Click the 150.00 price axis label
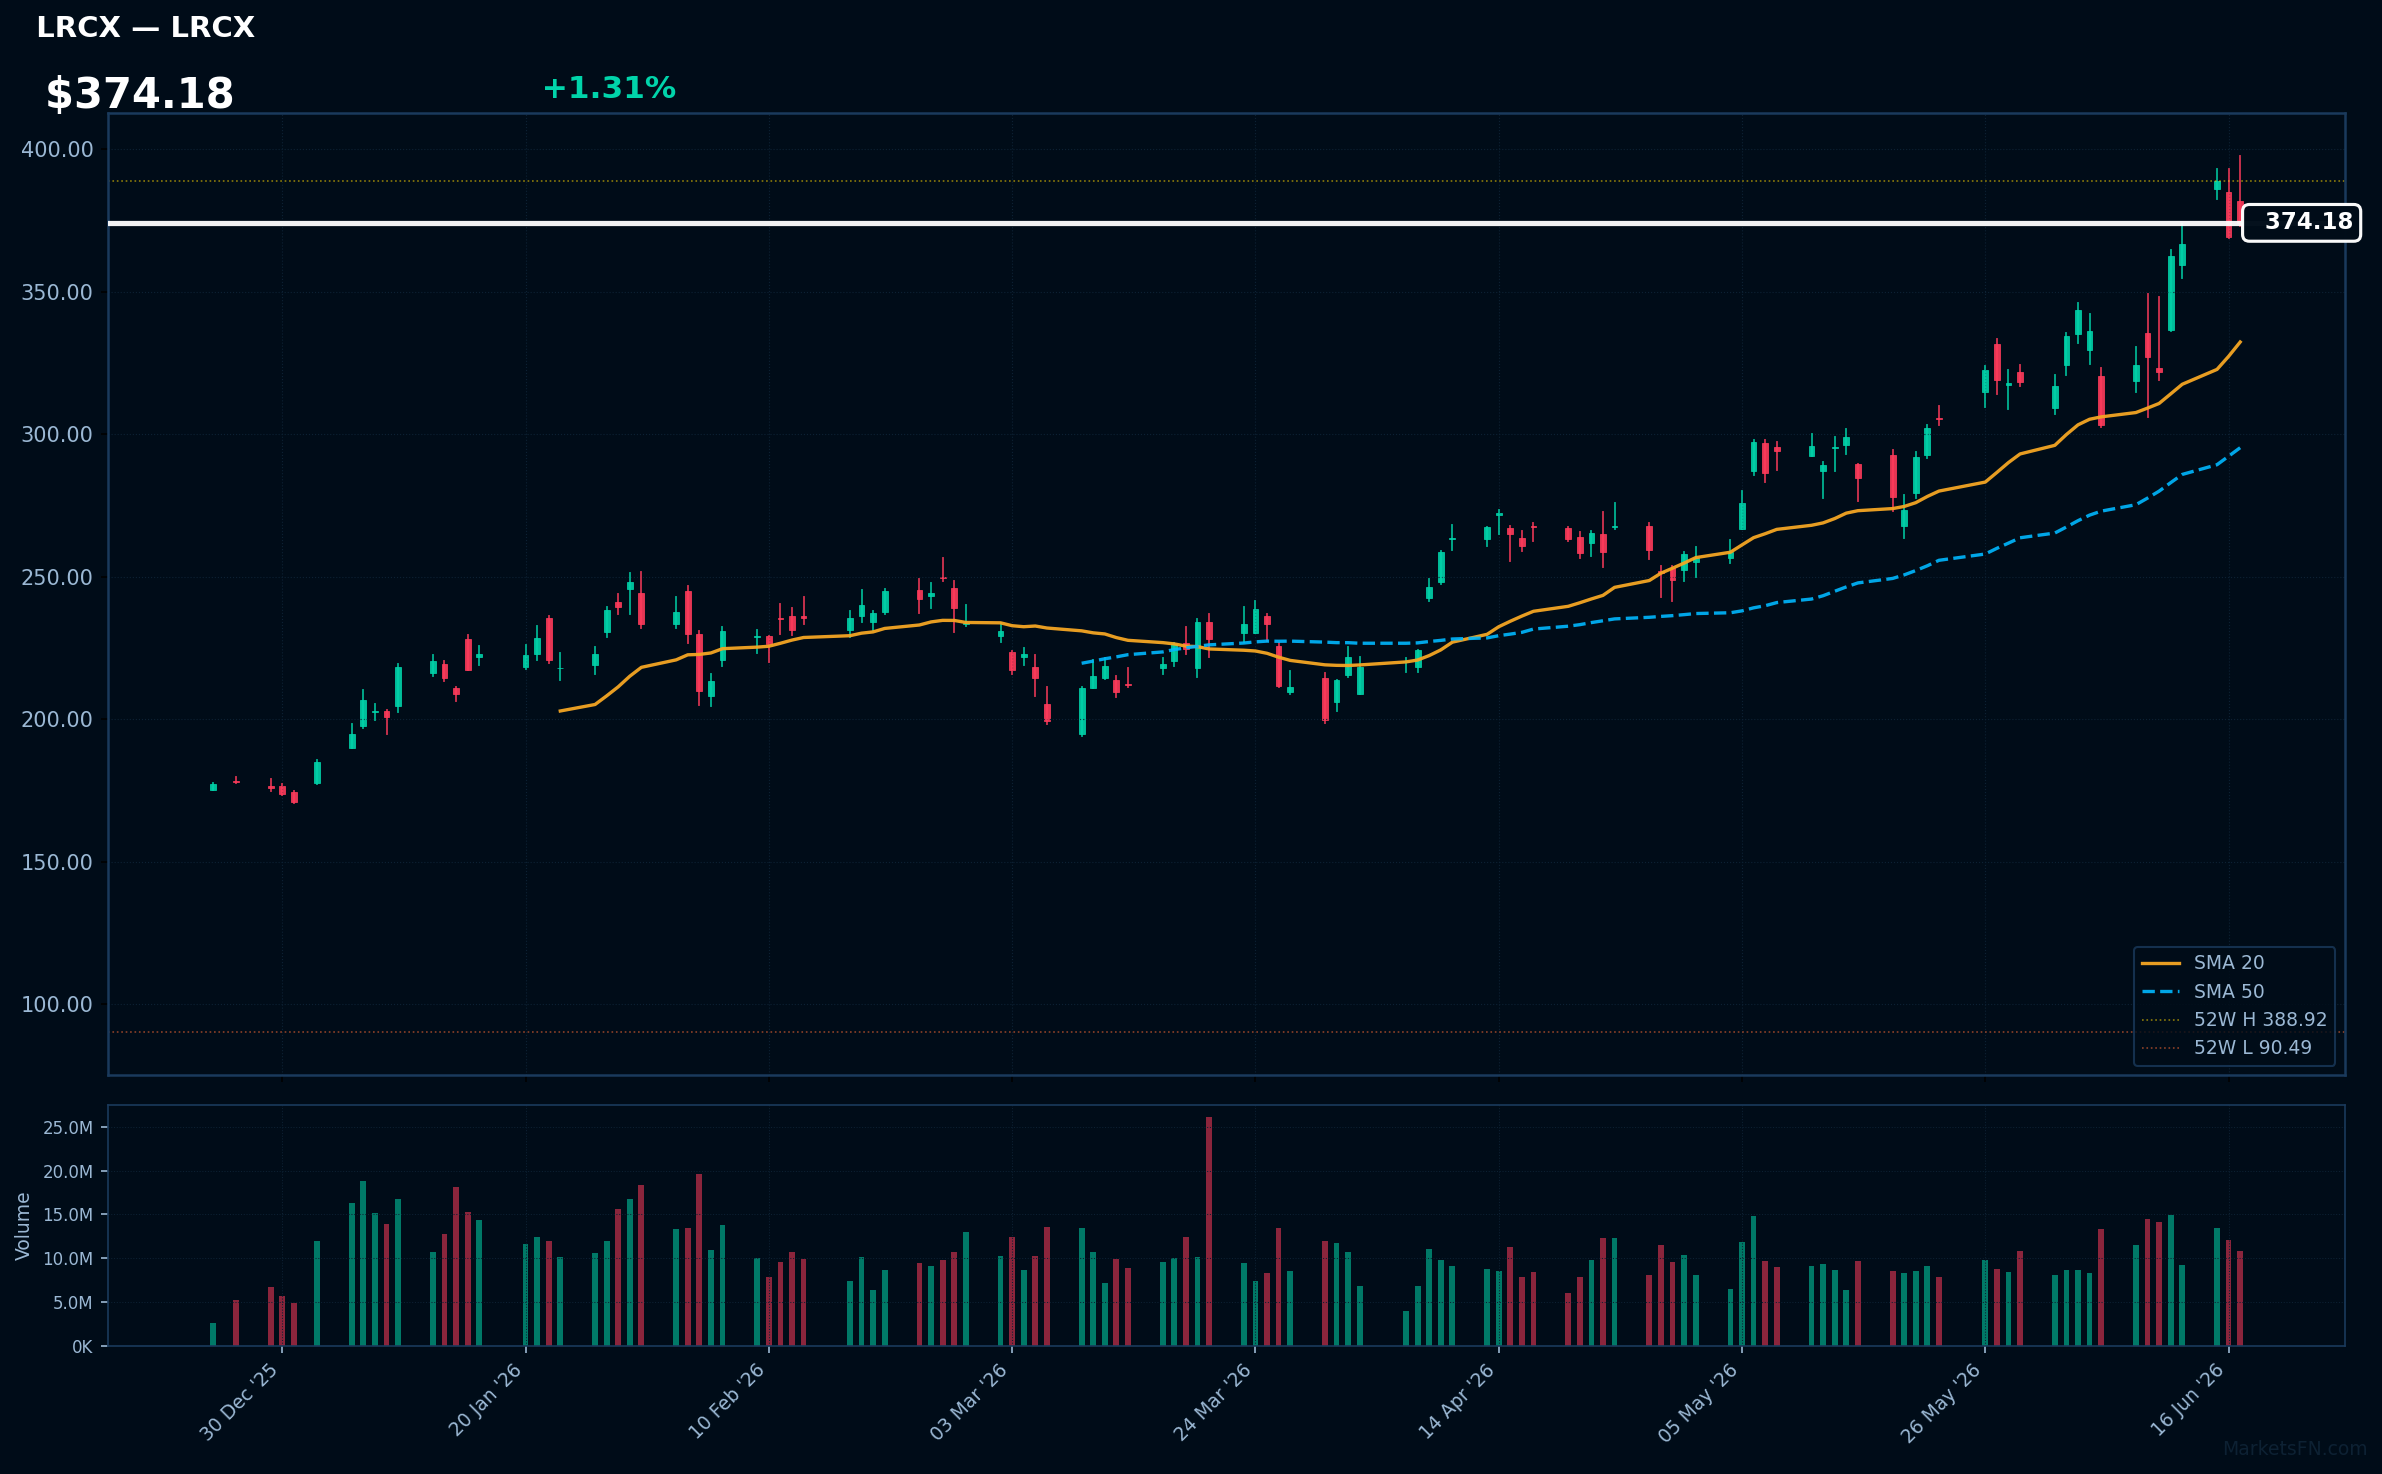 click(57, 863)
